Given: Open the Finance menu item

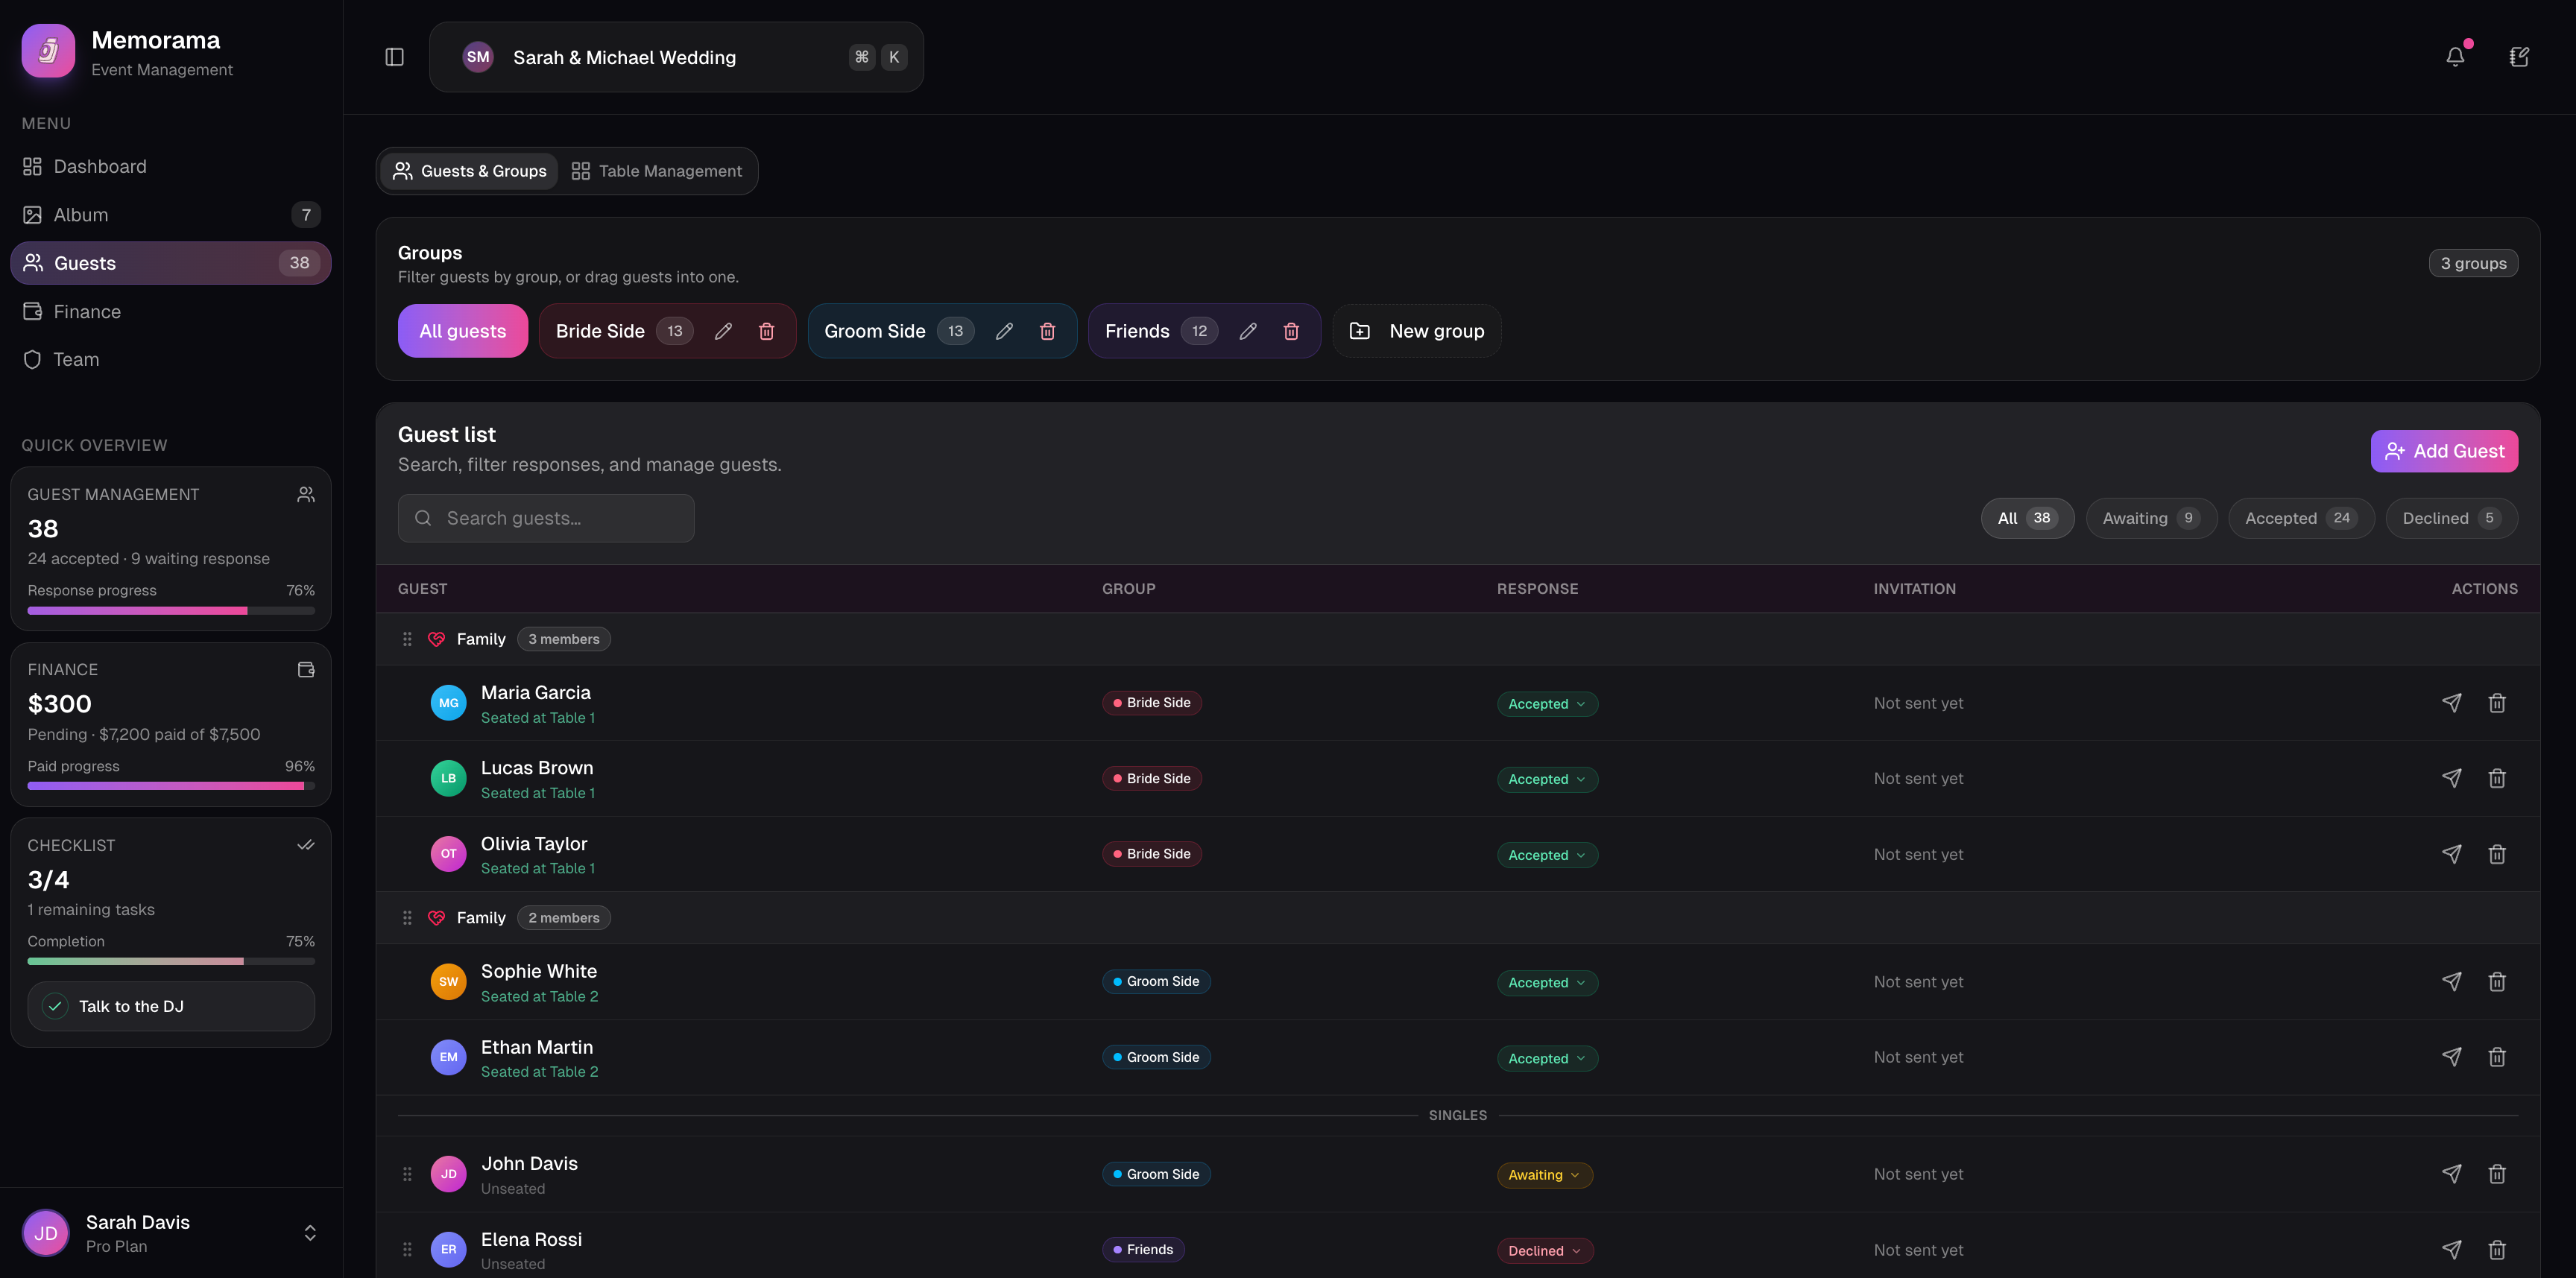Looking at the screenshot, I should click(170, 312).
